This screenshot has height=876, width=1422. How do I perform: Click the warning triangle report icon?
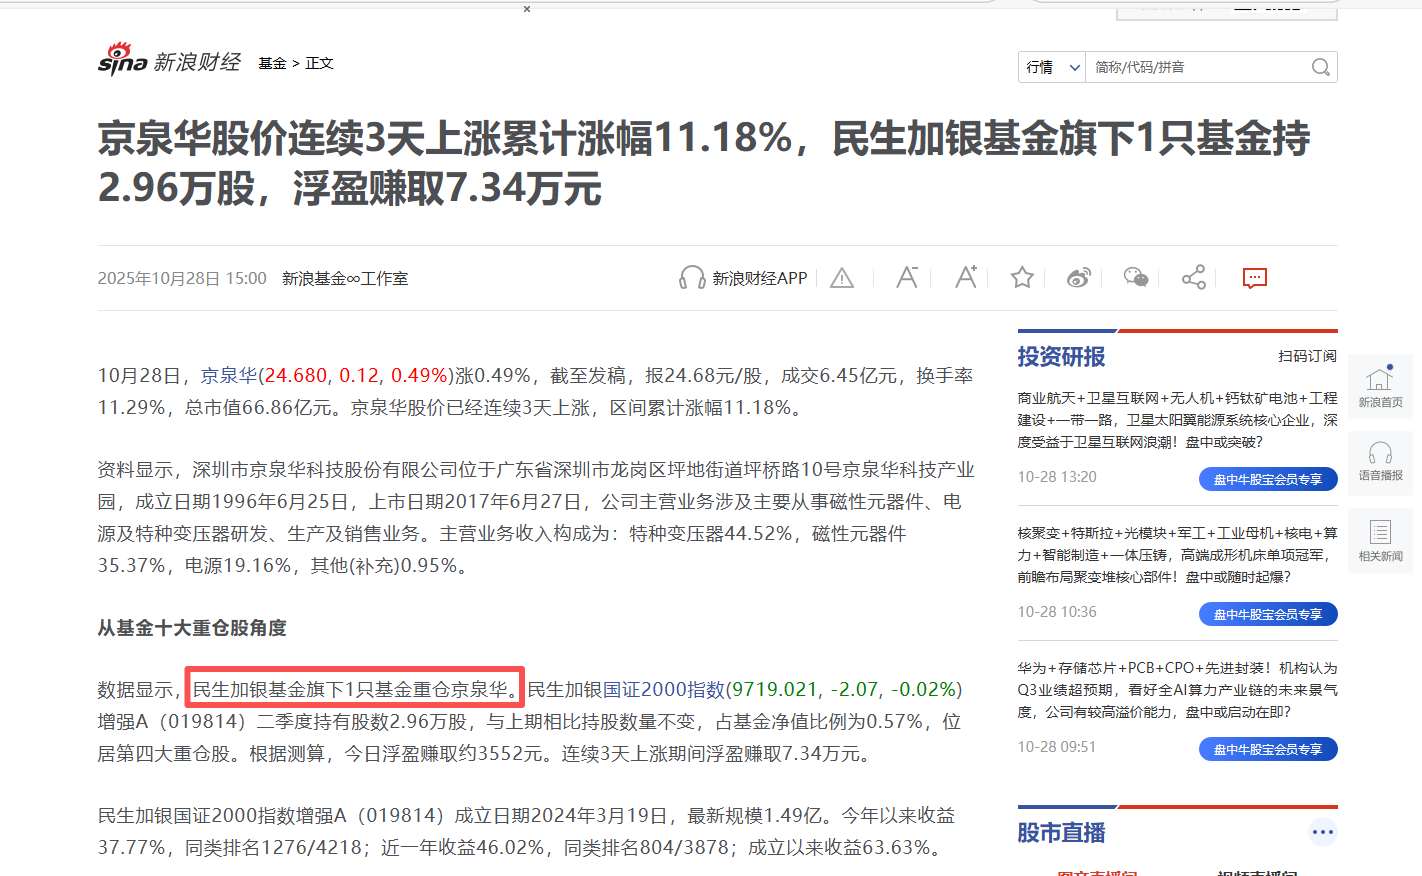click(x=842, y=278)
